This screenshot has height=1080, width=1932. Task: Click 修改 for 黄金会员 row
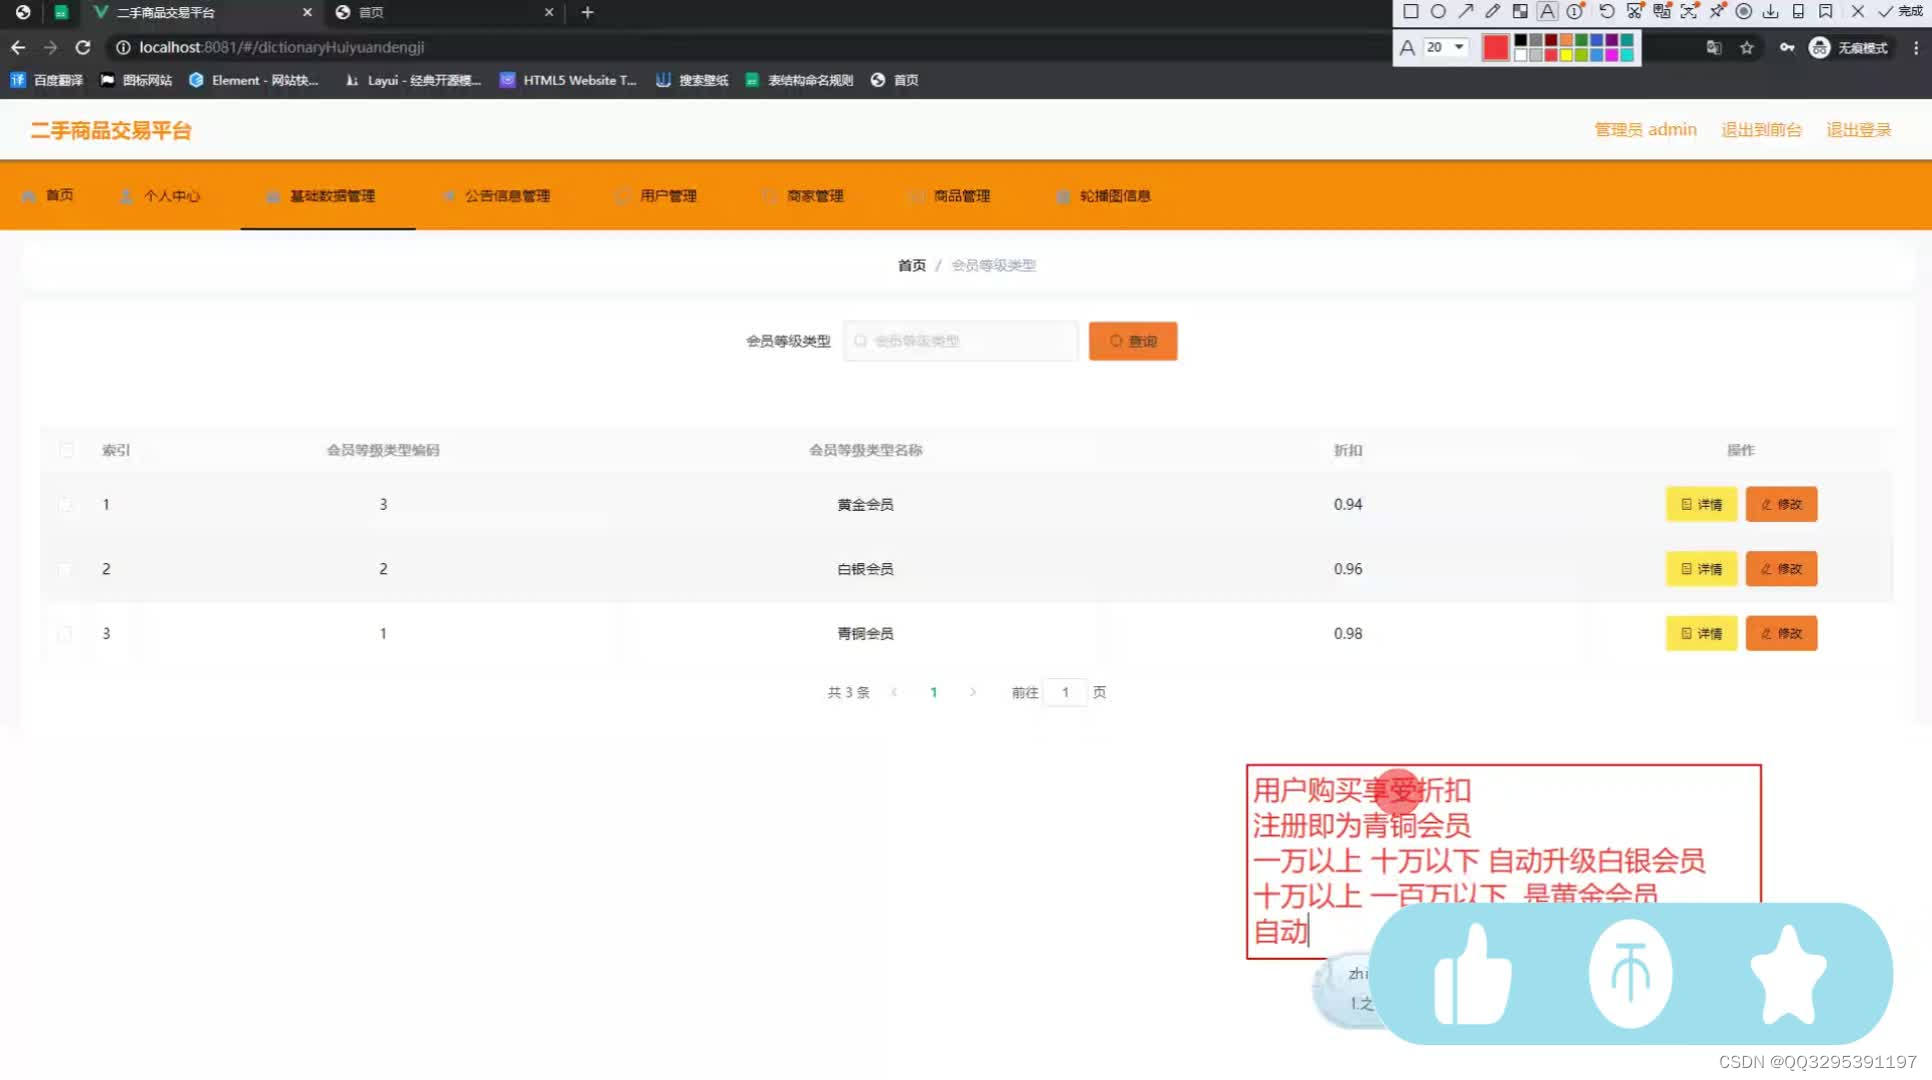(x=1781, y=504)
